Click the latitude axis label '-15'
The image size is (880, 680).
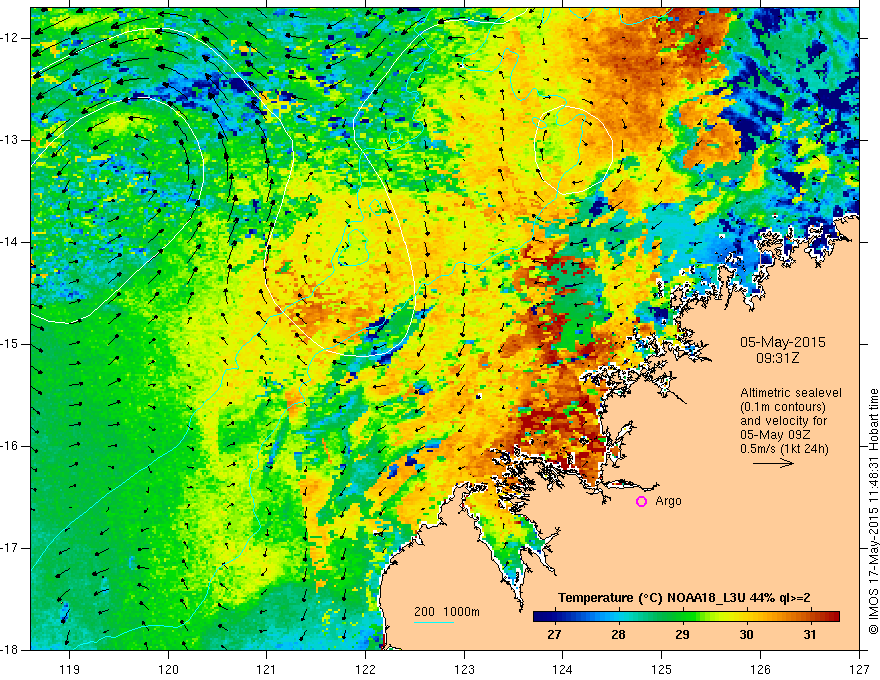pyautogui.click(x=10, y=344)
